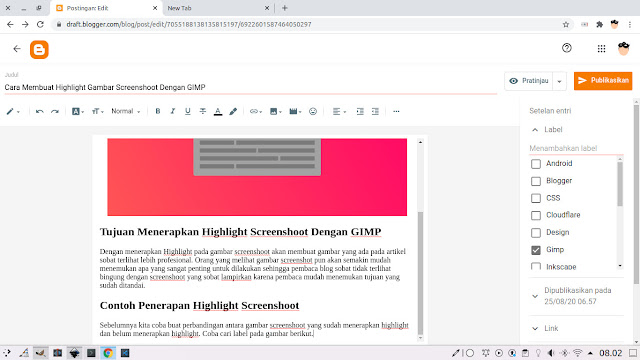Viewport: 640px width, 360px height.
Task: Open the account avatar menu
Action: point(623,49)
